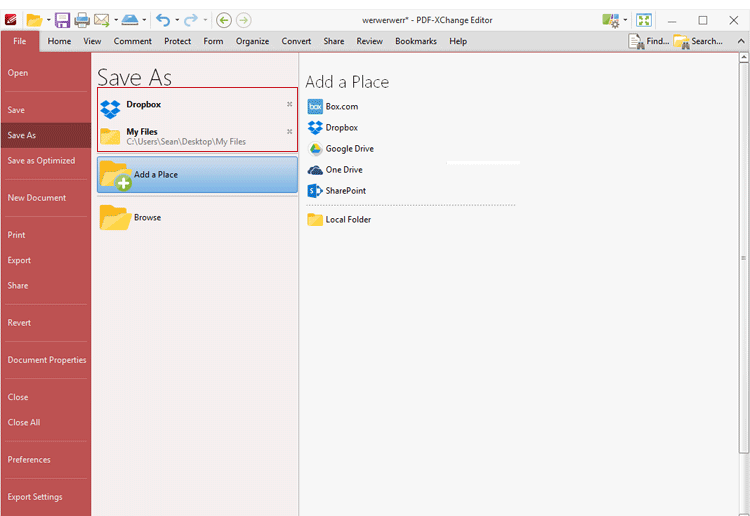Image resolution: width=750 pixels, height=516 pixels.
Task: Click the full screen mode icon in title bar
Action: pyautogui.click(x=644, y=20)
